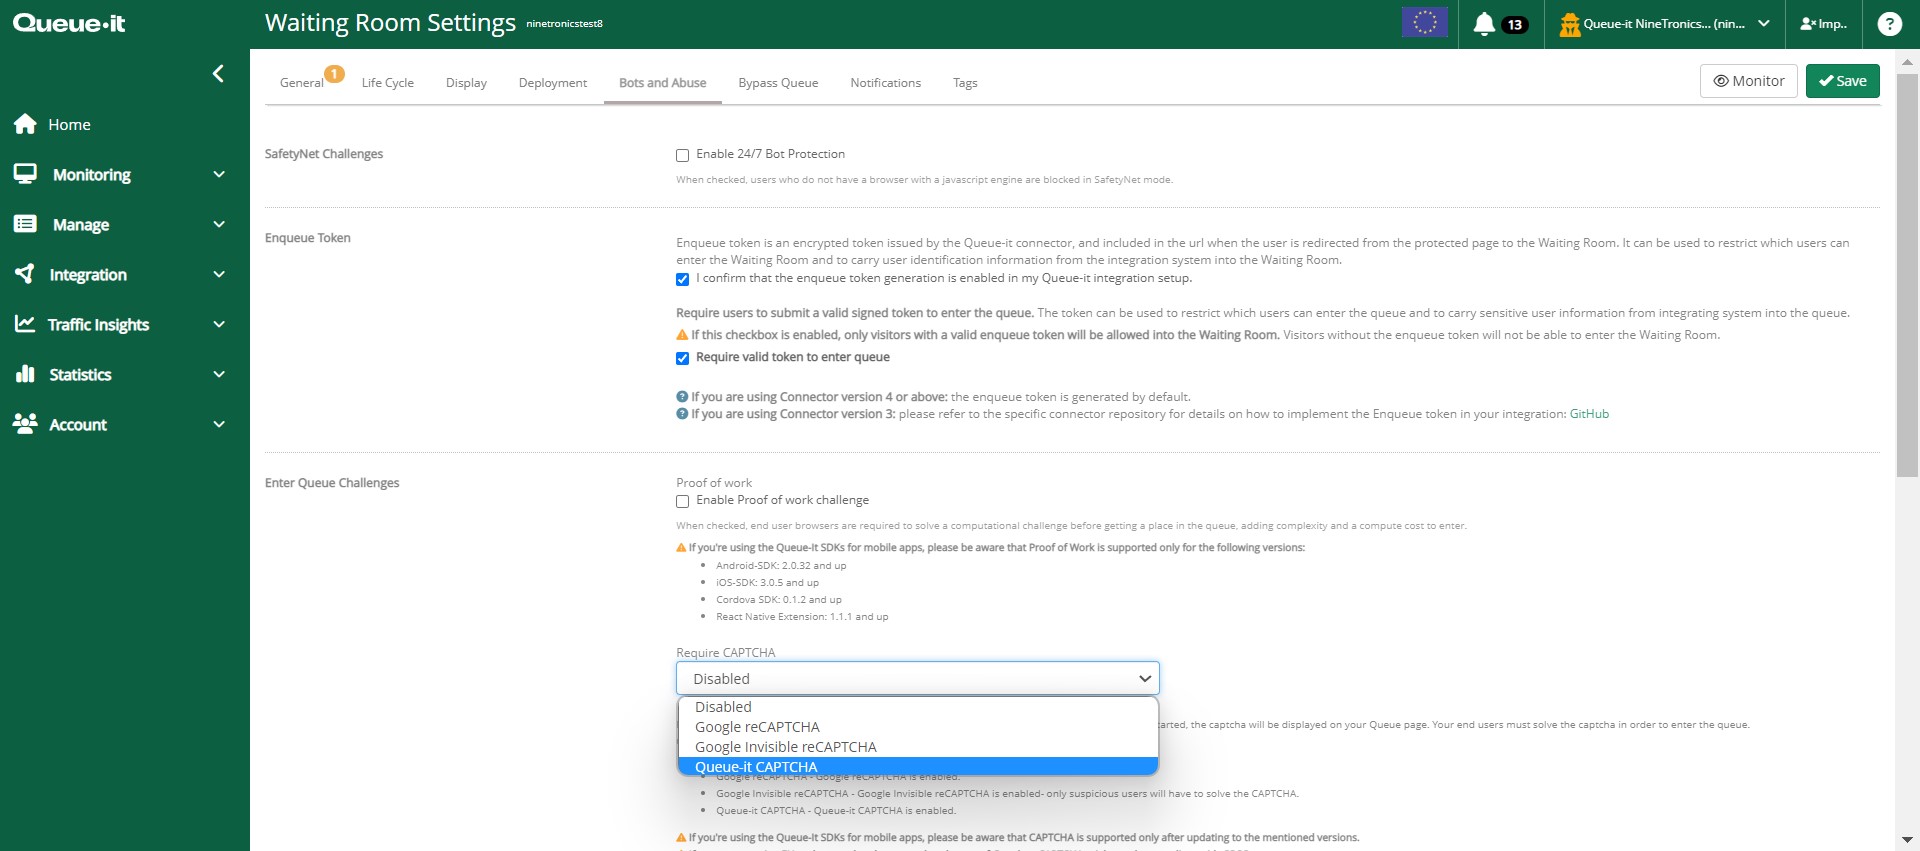This screenshot has height=851, width=1920.
Task: Click the notification count badge 13
Action: pos(1515,25)
